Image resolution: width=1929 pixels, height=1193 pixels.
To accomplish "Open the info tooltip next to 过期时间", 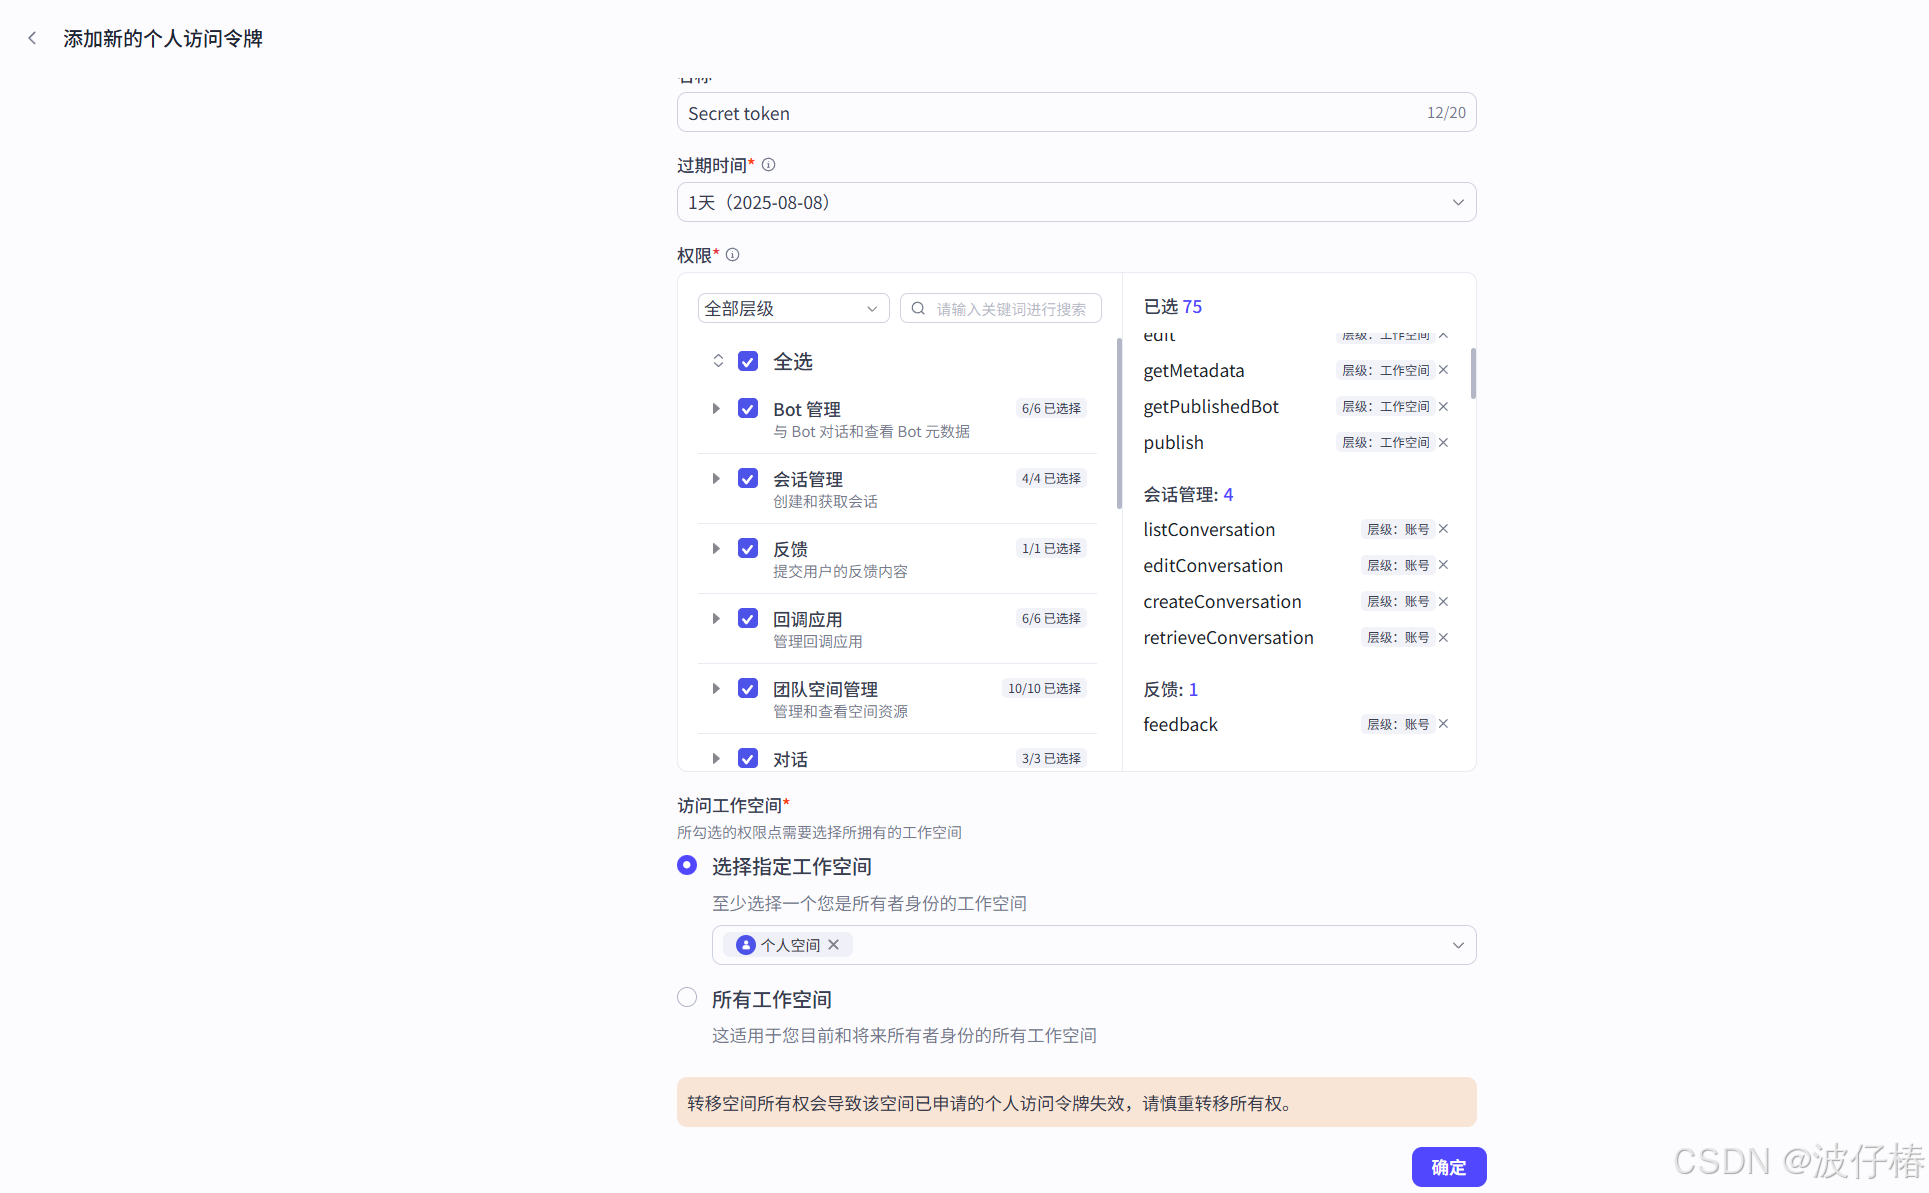I will (768, 164).
